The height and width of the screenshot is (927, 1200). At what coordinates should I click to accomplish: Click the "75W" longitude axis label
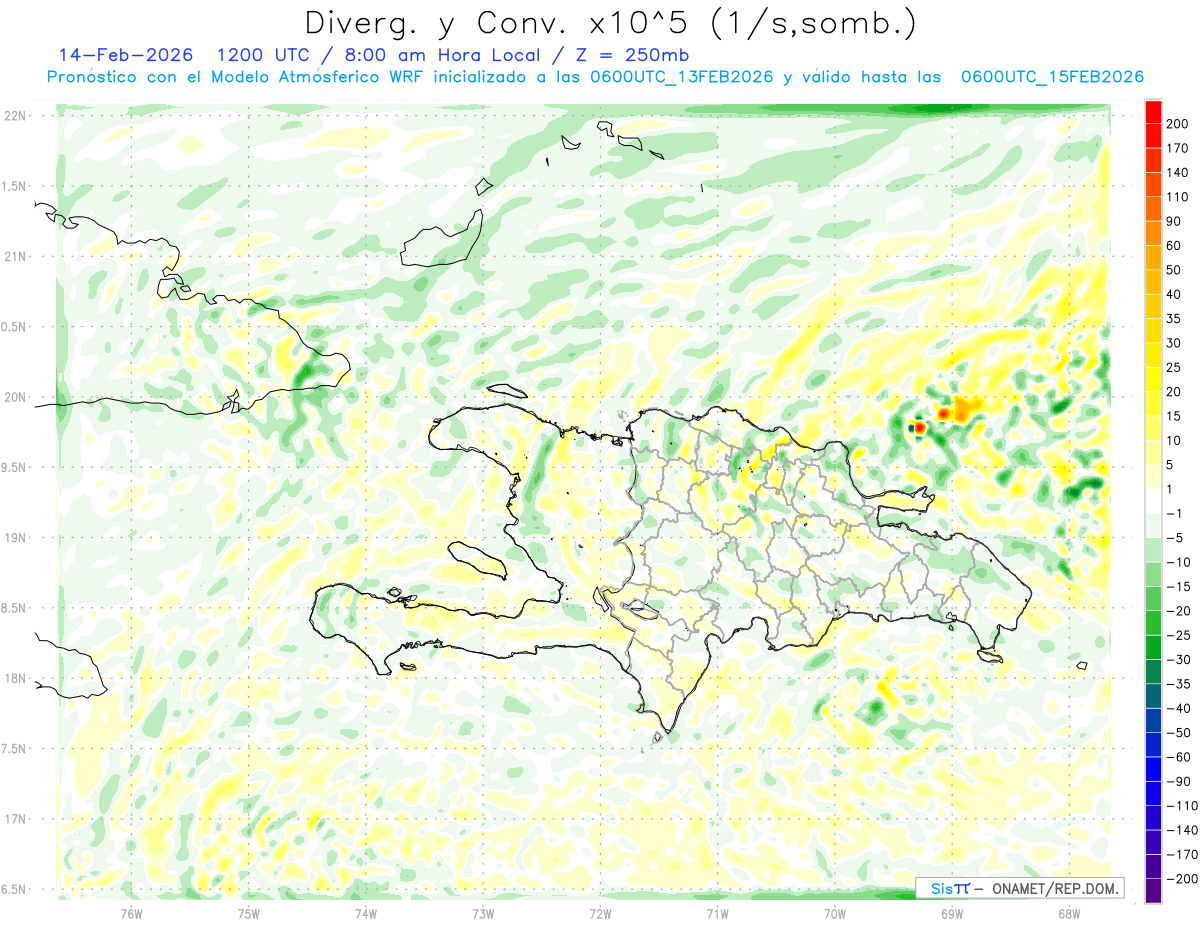pyautogui.click(x=248, y=913)
